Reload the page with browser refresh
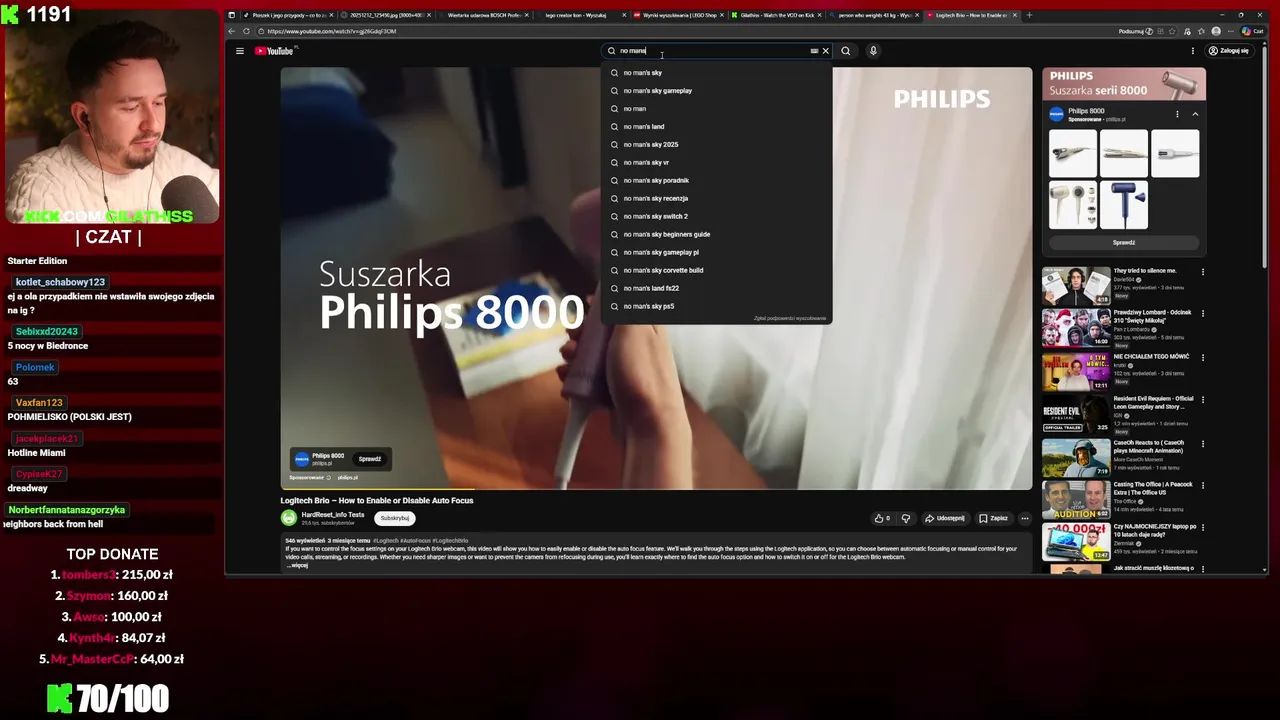This screenshot has height=720, width=1280. (246, 31)
